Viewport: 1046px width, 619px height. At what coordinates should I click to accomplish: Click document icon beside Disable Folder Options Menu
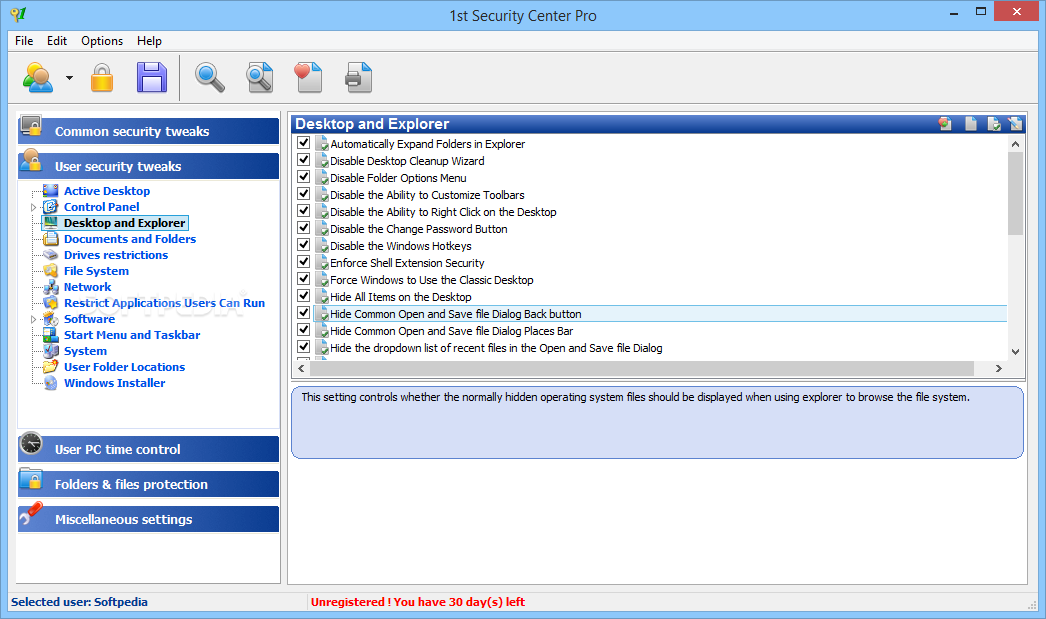[x=322, y=178]
